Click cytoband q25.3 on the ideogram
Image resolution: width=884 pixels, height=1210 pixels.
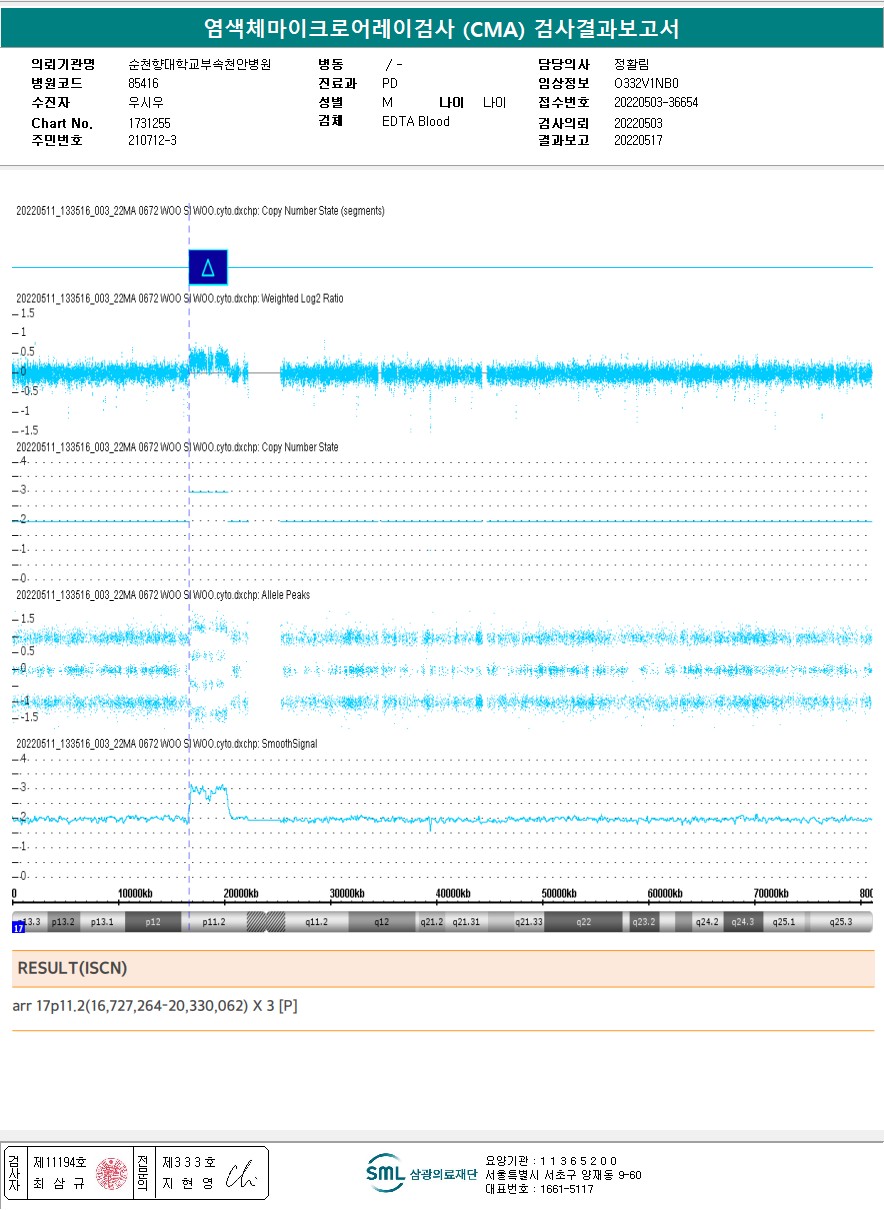coord(841,921)
